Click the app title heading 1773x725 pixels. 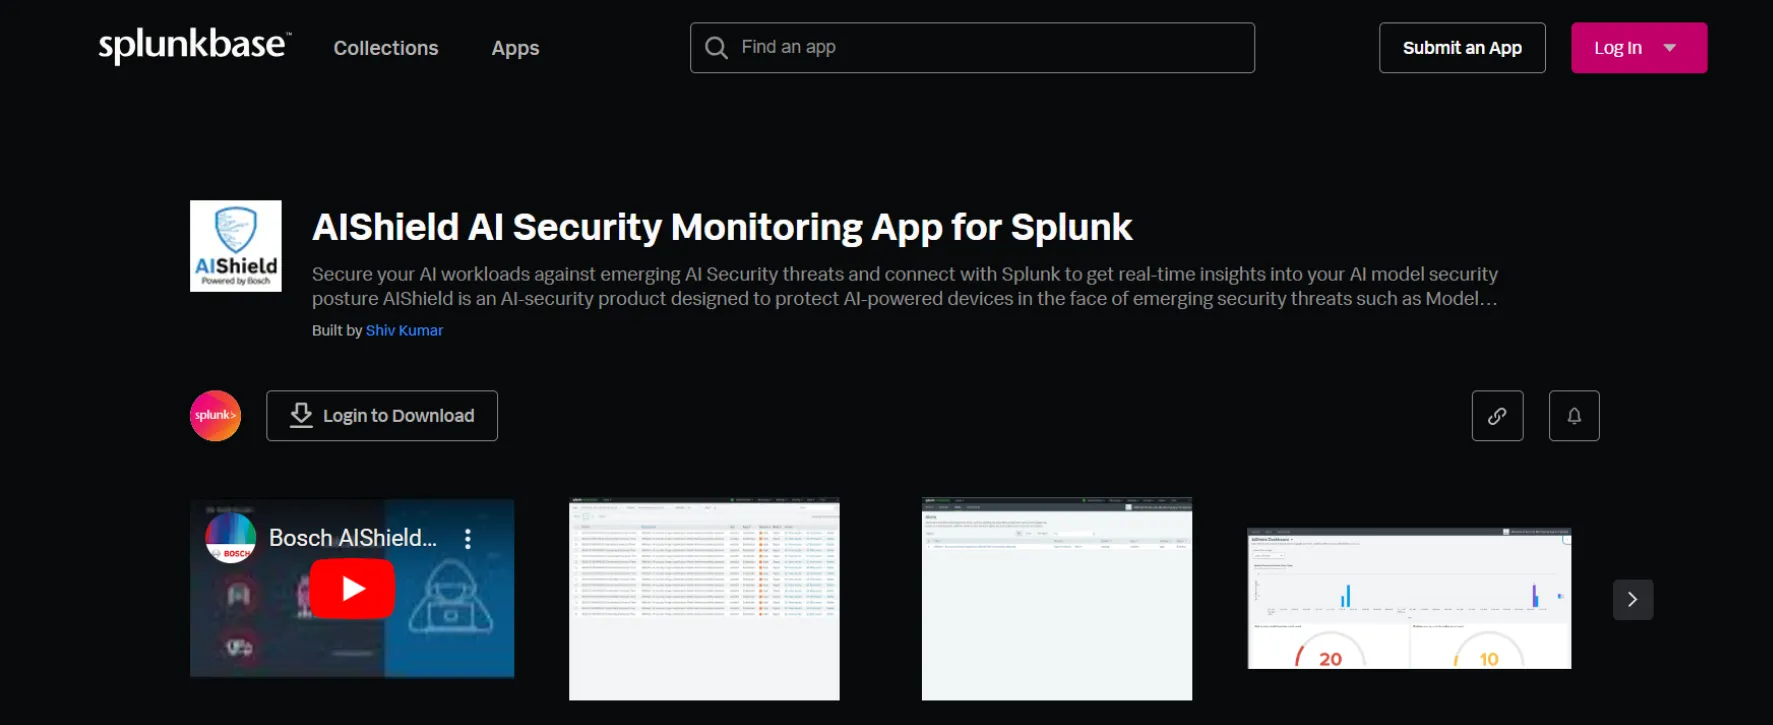tap(722, 227)
